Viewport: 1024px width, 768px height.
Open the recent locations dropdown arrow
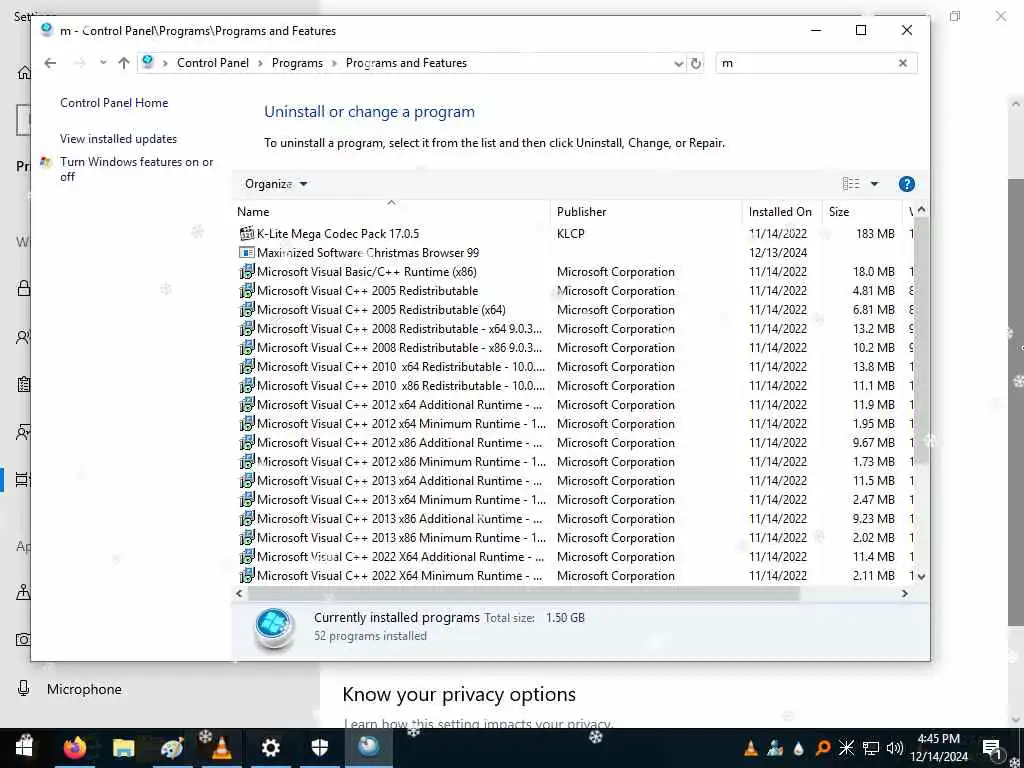pyautogui.click(x=103, y=63)
